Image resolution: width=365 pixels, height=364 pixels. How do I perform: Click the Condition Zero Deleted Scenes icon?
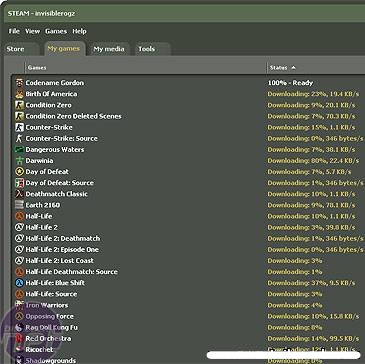tap(20, 116)
